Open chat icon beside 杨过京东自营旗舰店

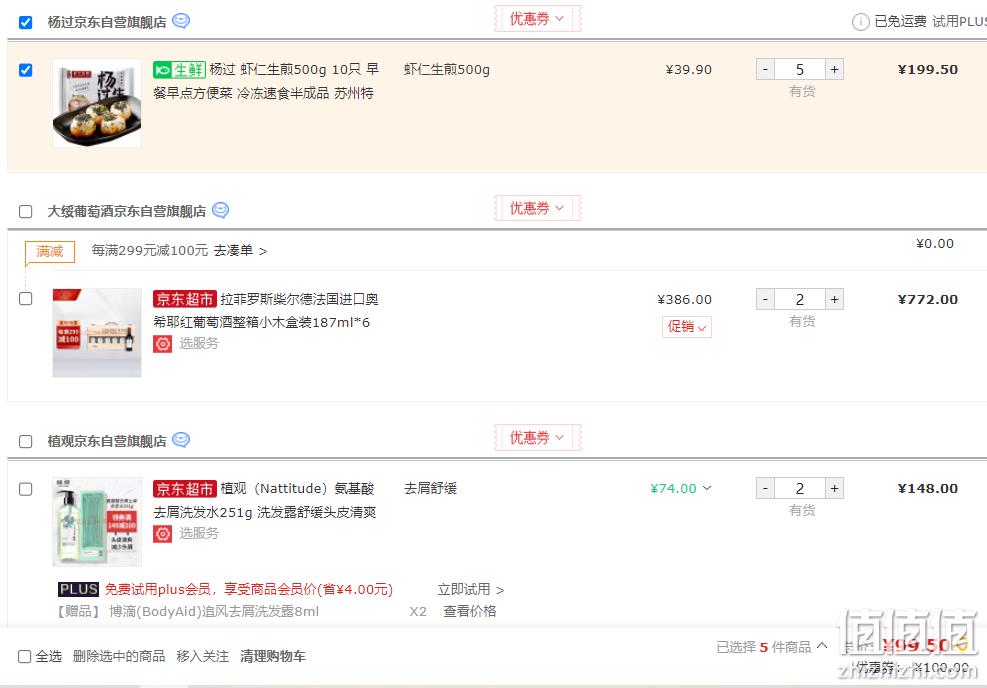click(x=181, y=21)
